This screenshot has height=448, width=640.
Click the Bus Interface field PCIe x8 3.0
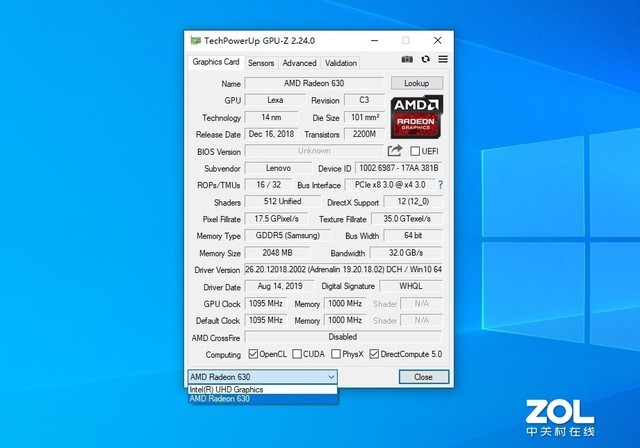click(390, 185)
